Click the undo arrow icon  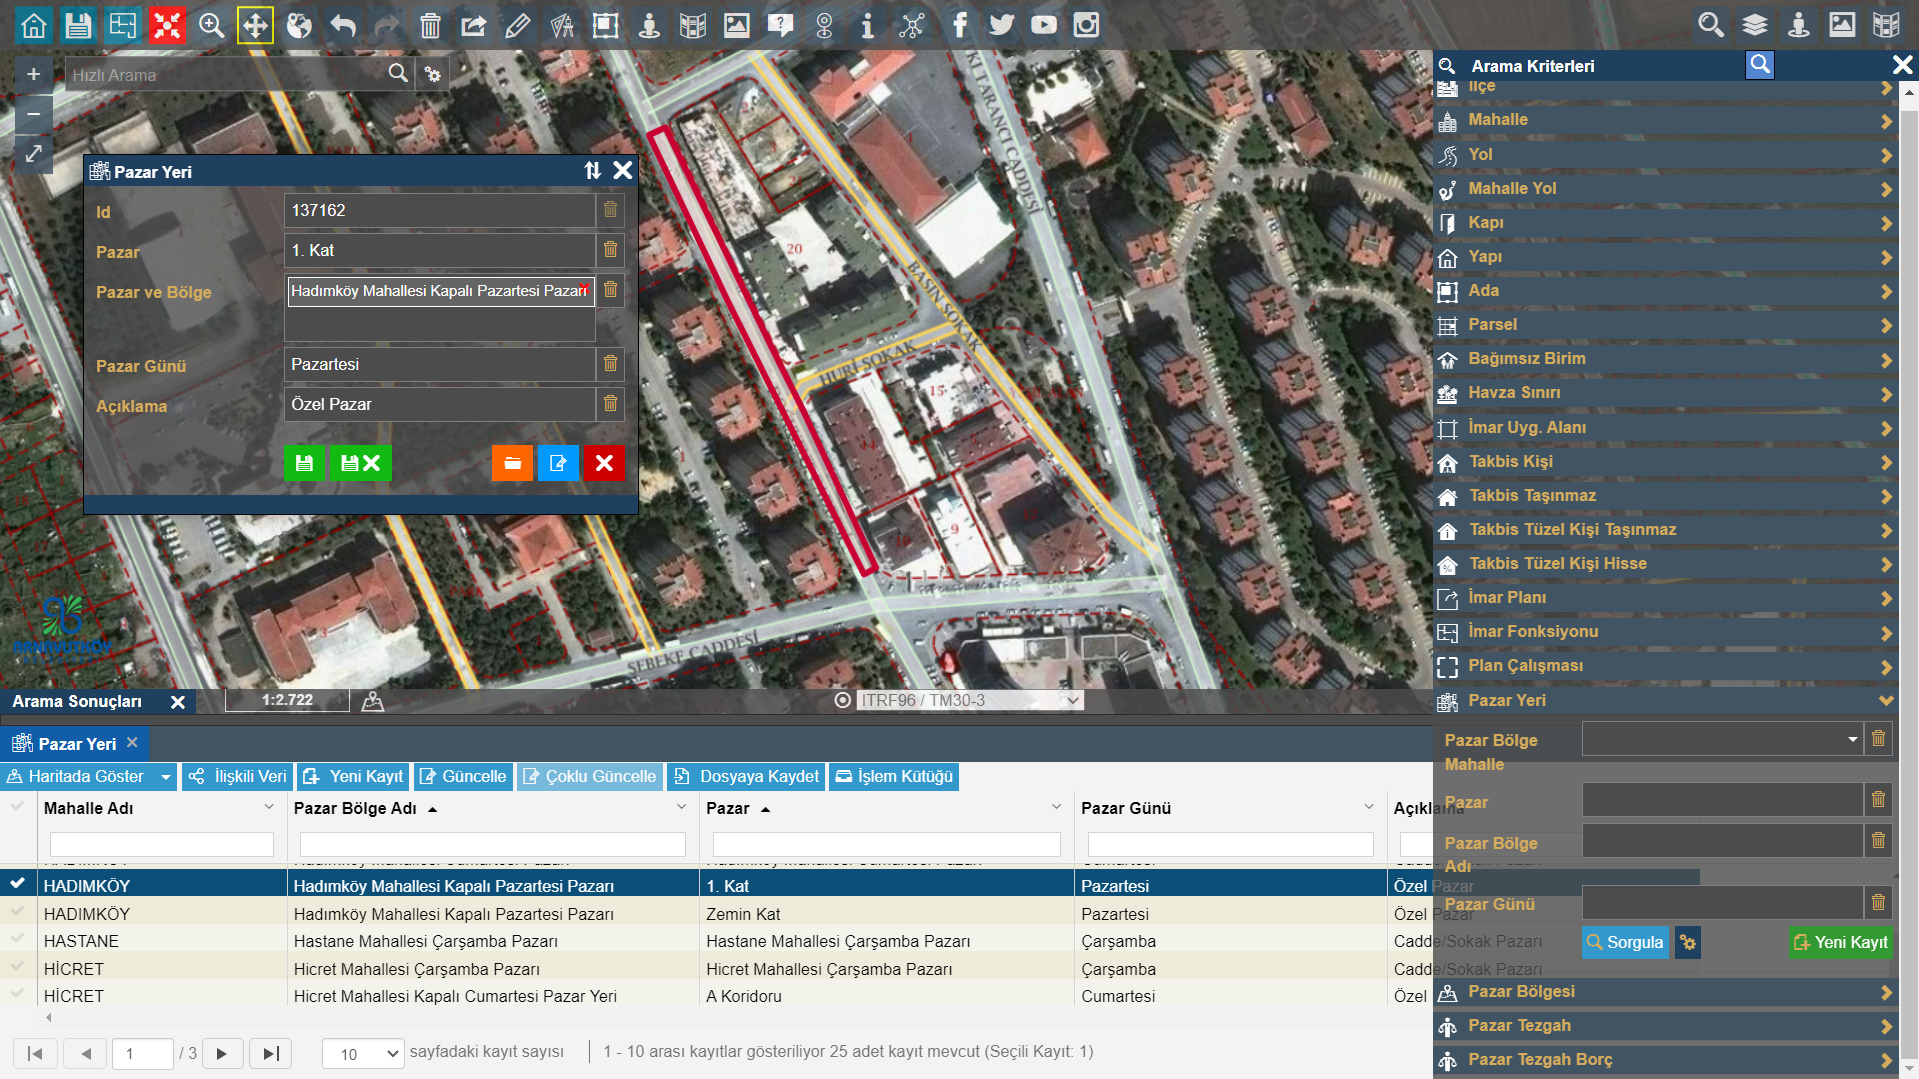pyautogui.click(x=343, y=25)
